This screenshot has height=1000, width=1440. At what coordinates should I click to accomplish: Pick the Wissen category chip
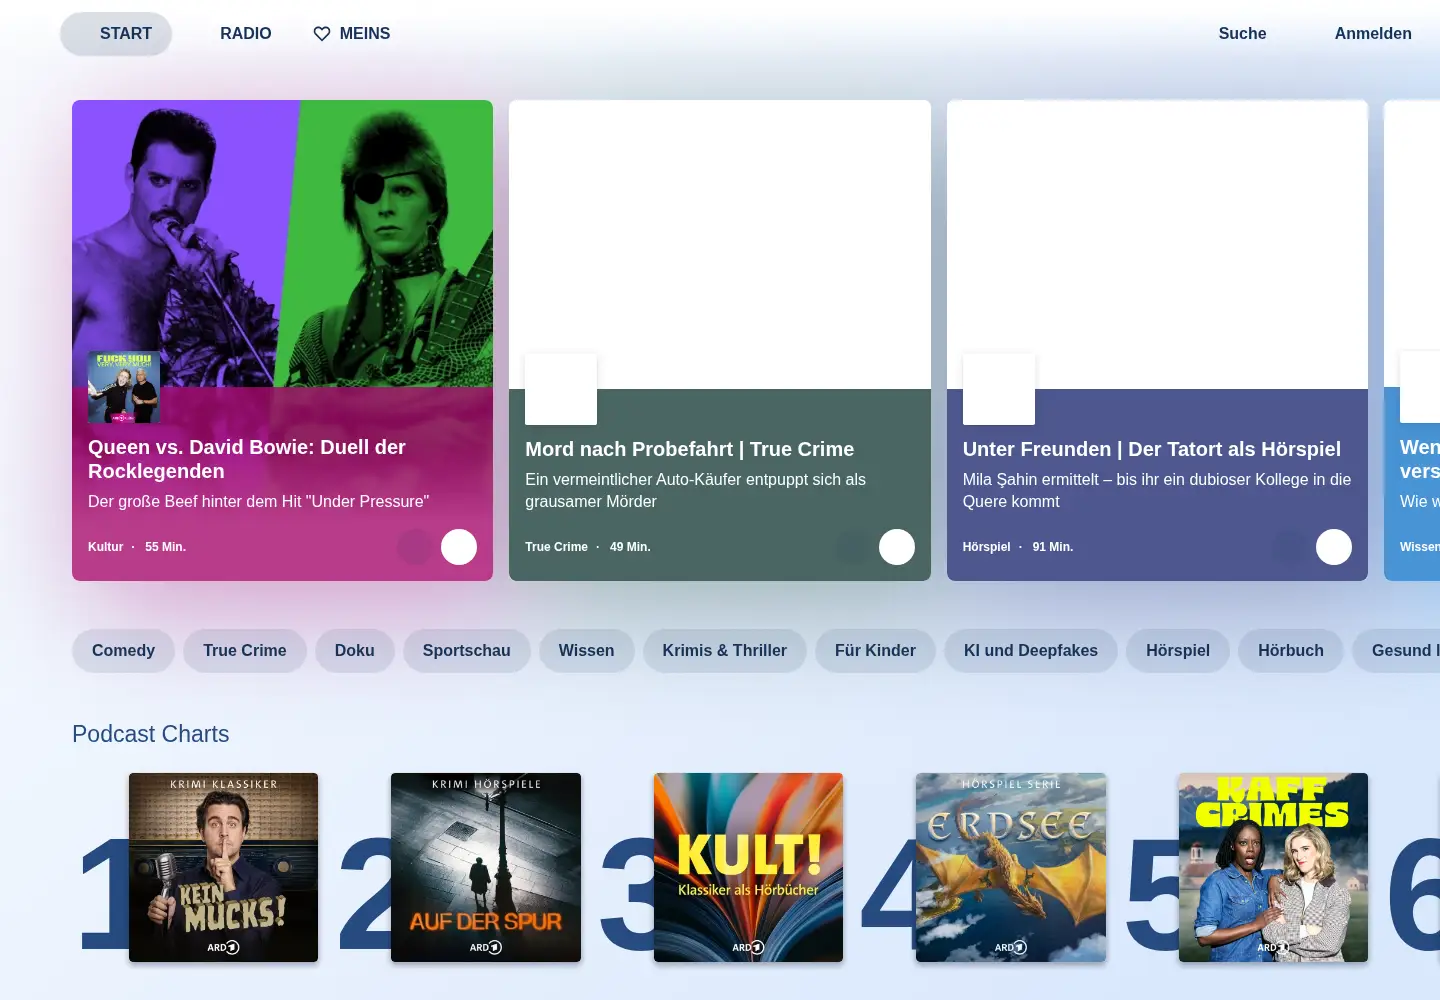point(587,651)
